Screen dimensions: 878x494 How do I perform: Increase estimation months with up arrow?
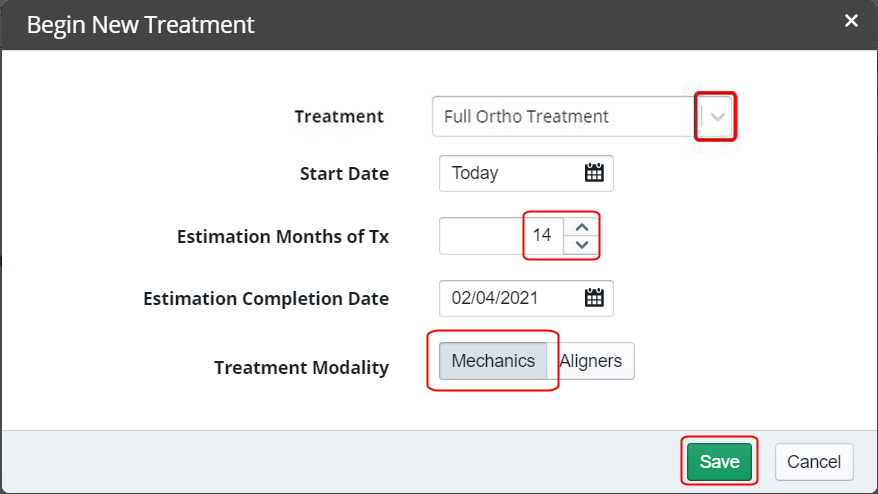pos(582,227)
